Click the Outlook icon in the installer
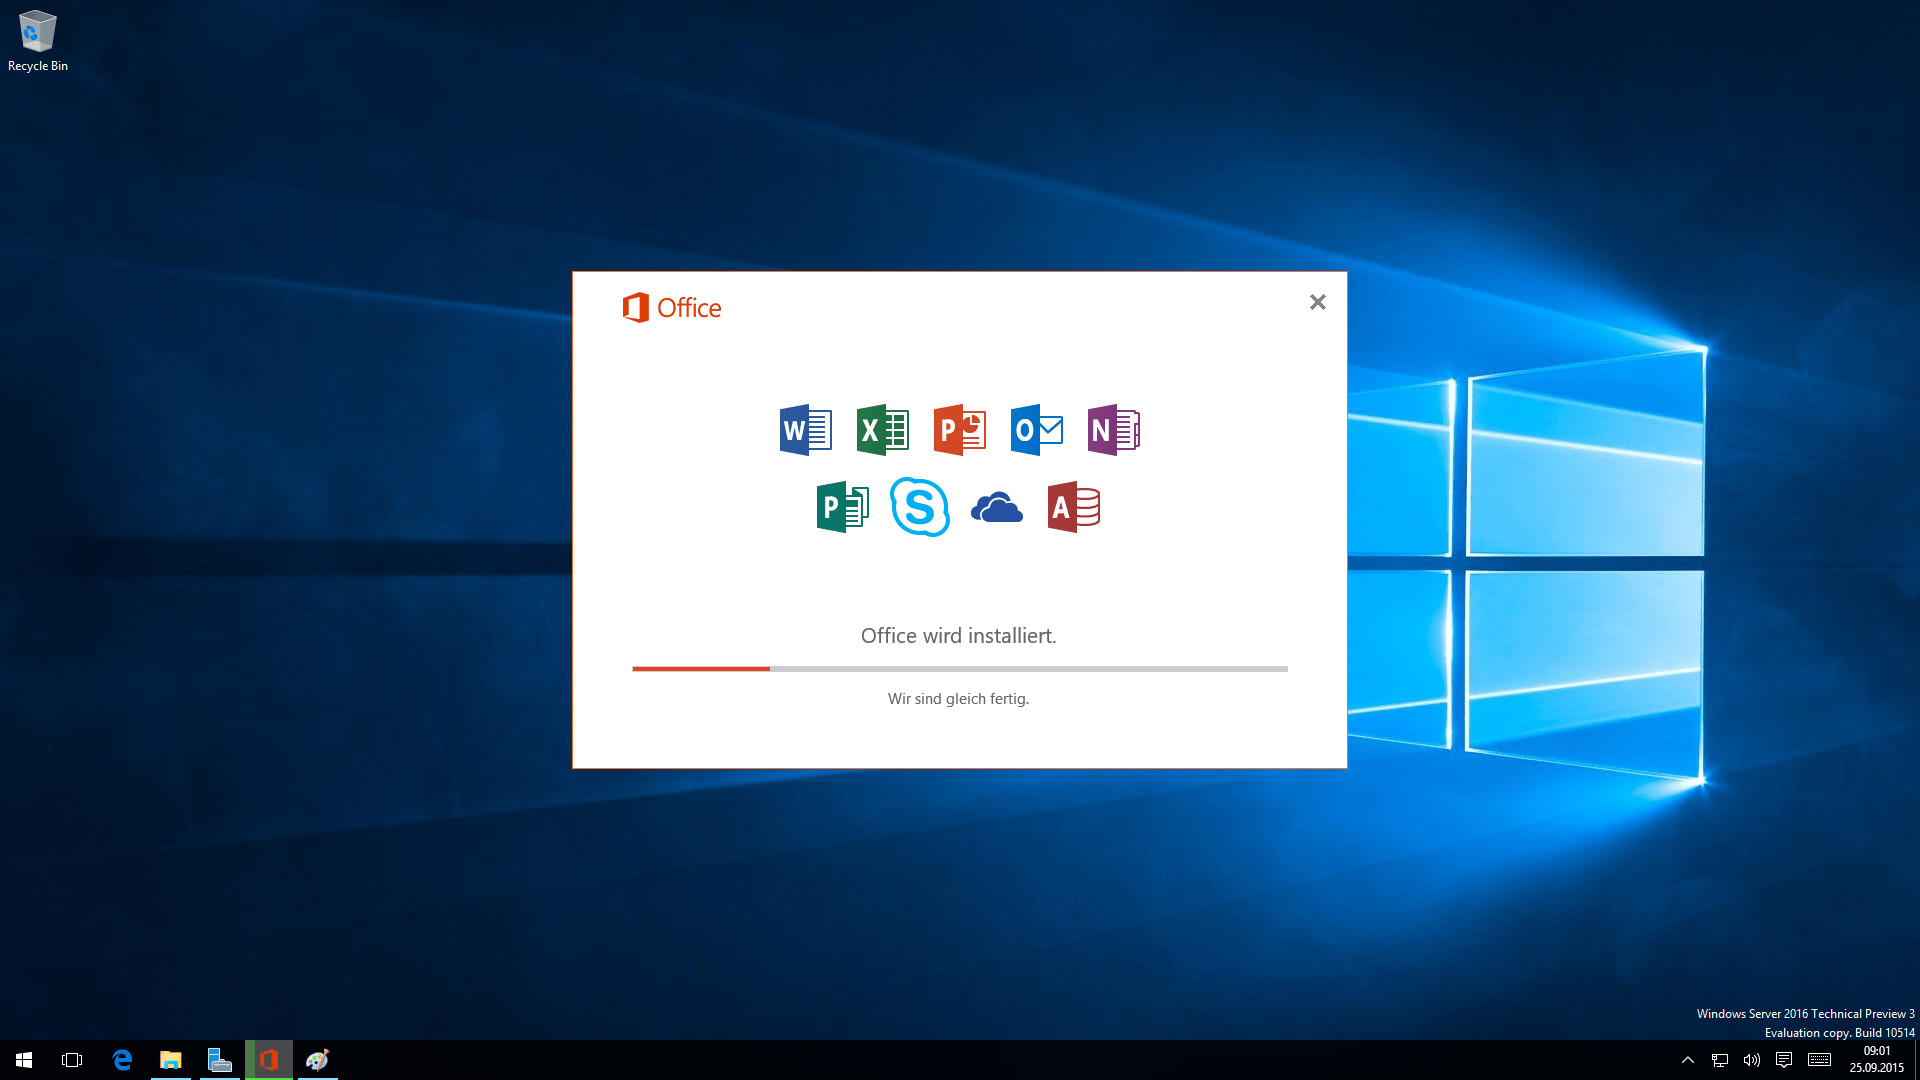Screen dimensions: 1920x1080 [x=1037, y=430]
